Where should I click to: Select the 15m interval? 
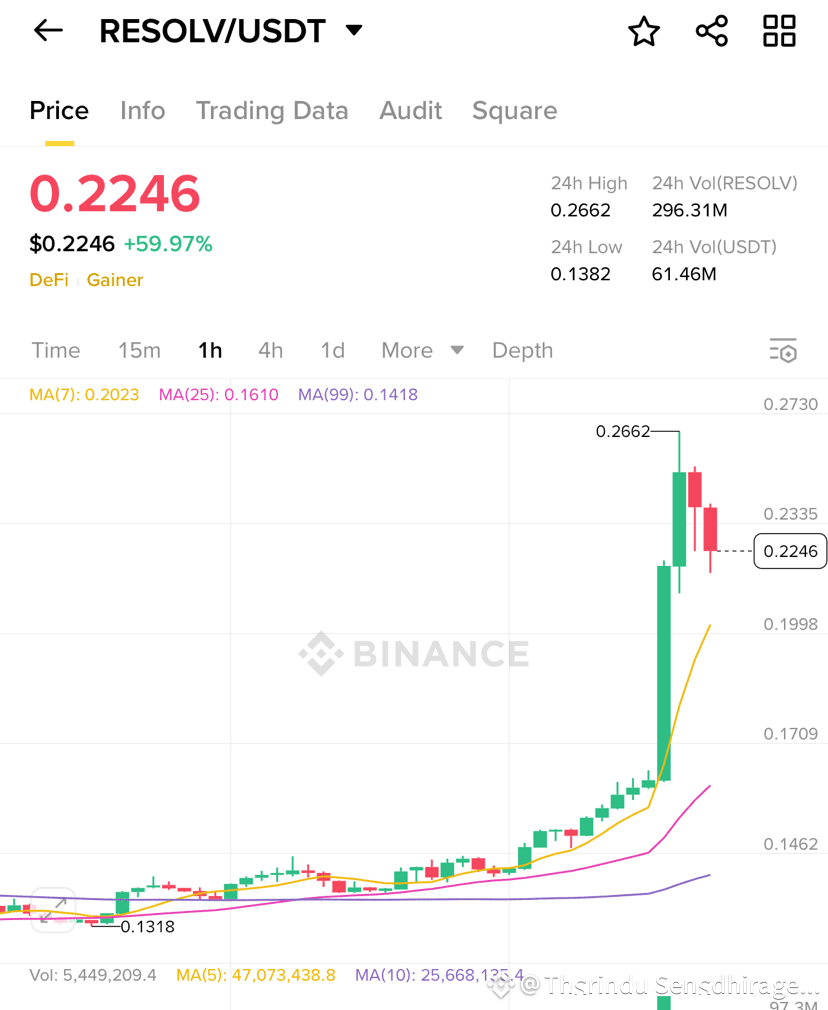pyautogui.click(x=139, y=350)
